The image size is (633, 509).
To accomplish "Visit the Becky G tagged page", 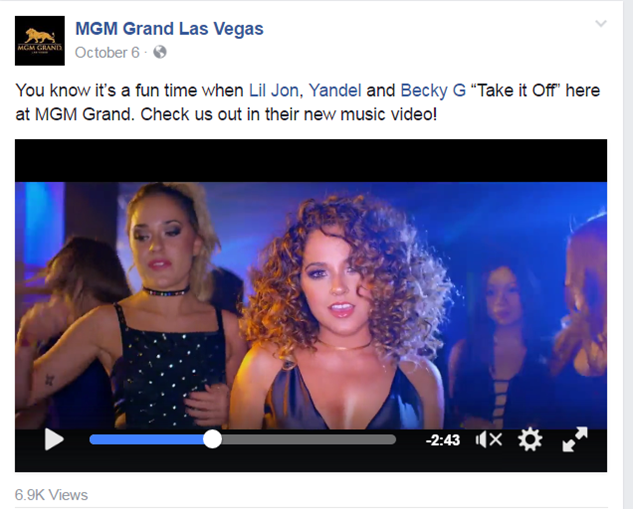I will (433, 90).
